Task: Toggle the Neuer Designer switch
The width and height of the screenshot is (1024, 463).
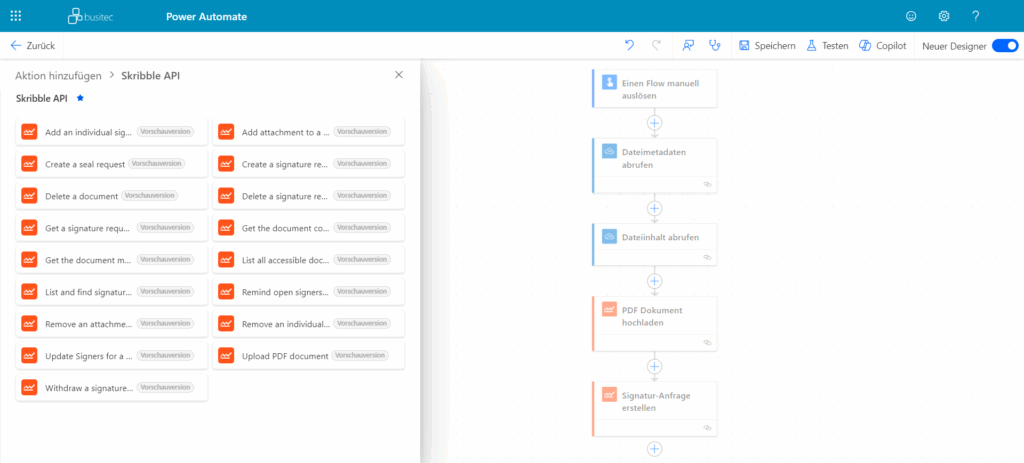Action: [1004, 46]
